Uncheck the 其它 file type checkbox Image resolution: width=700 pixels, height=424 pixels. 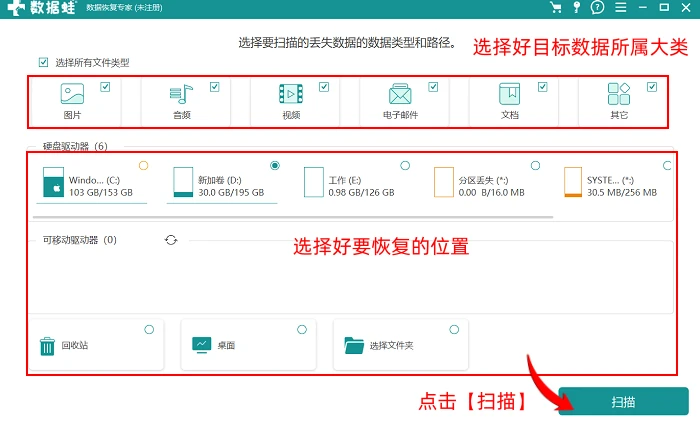pyautogui.click(x=652, y=87)
